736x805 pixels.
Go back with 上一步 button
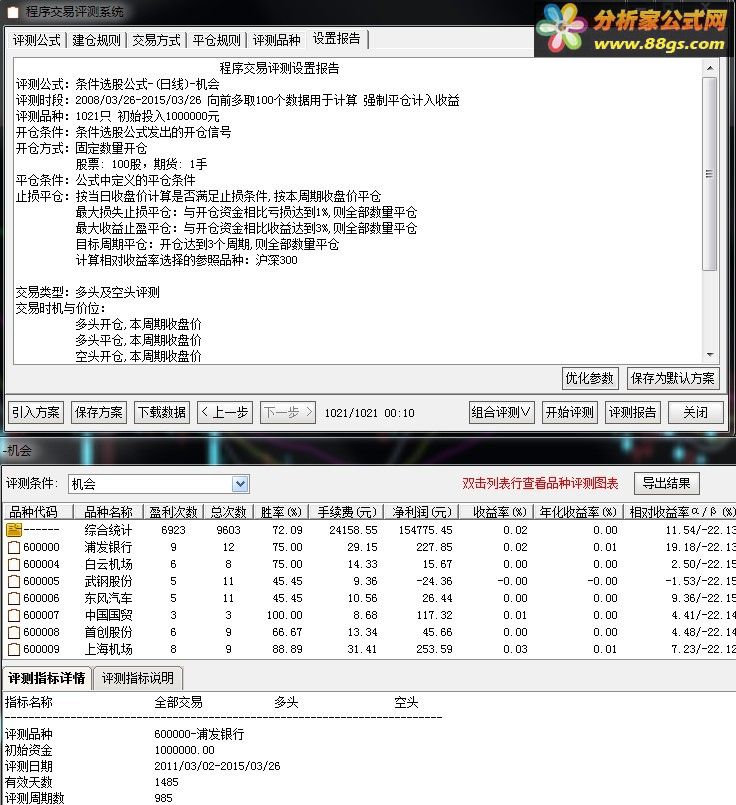tap(225, 412)
